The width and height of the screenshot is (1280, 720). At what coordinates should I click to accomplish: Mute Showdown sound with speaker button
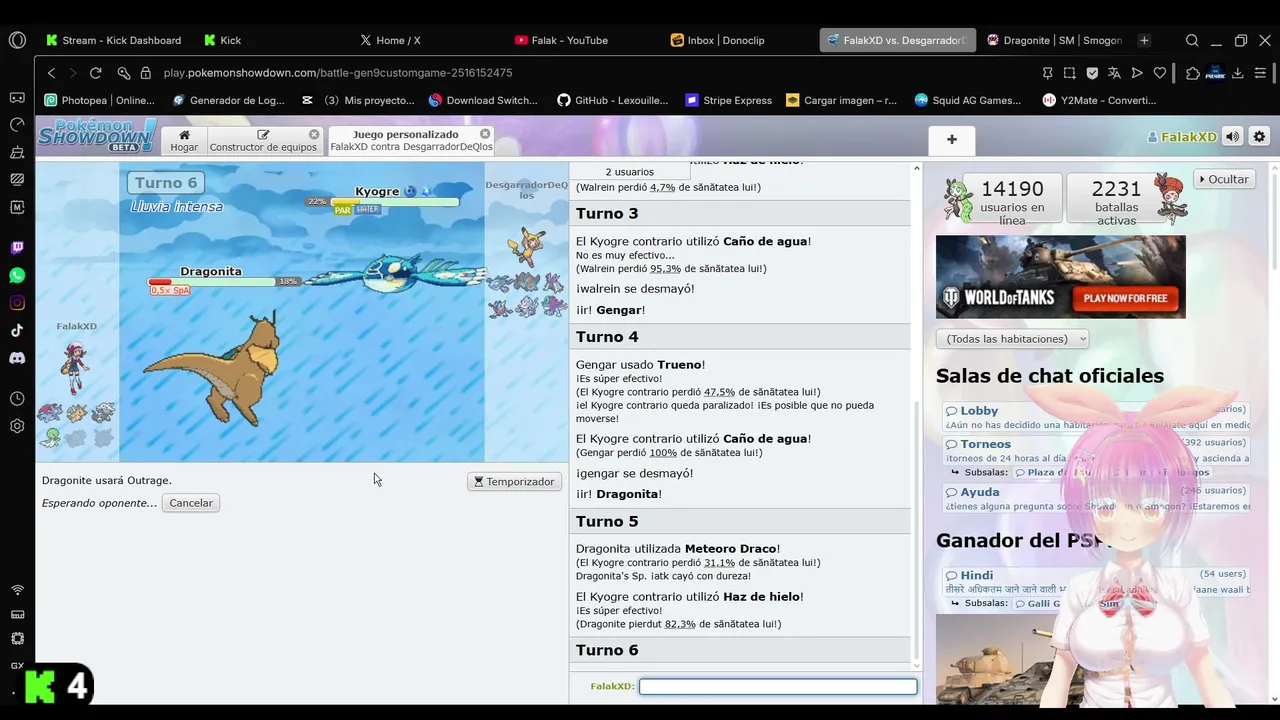pyautogui.click(x=1233, y=137)
